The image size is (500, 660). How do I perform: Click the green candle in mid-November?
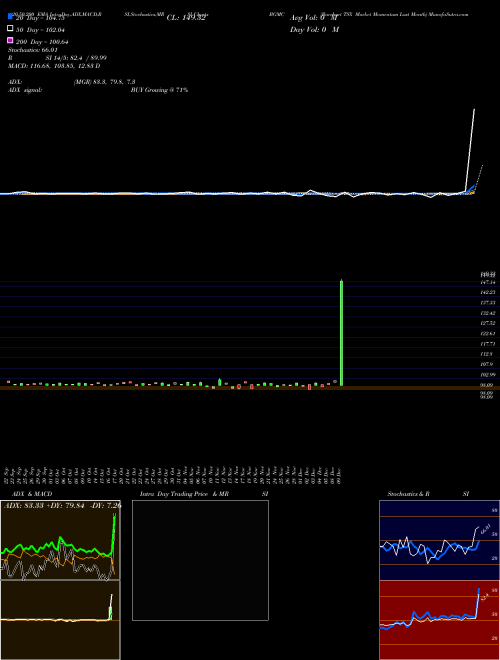pyautogui.click(x=220, y=382)
